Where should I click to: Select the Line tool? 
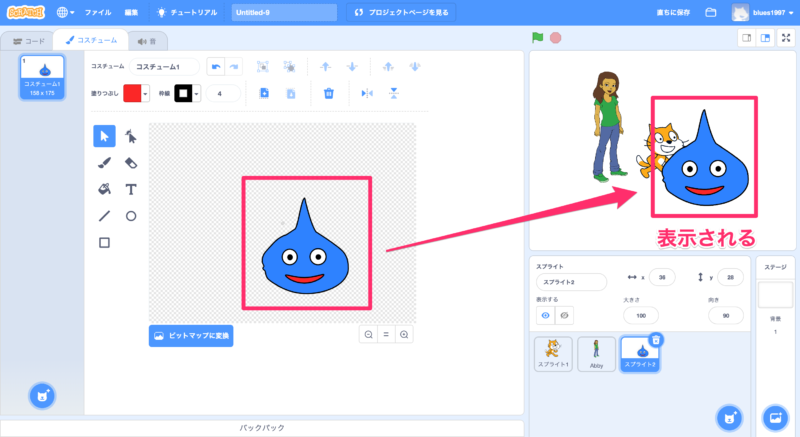(104, 215)
